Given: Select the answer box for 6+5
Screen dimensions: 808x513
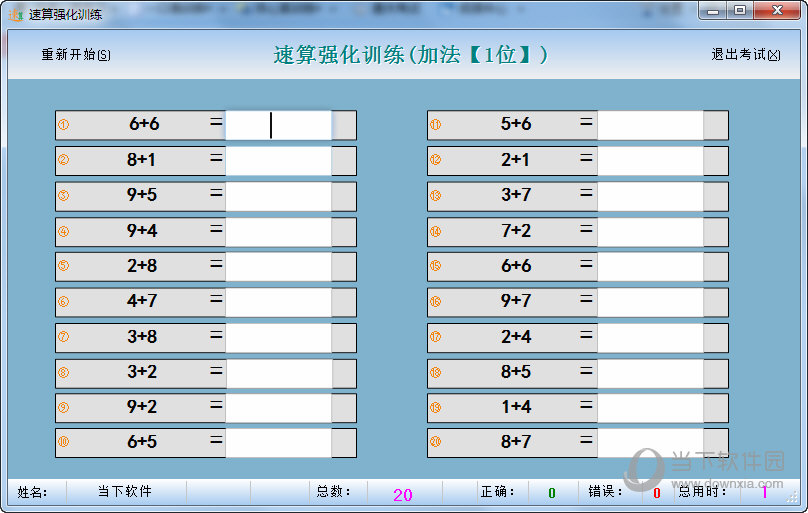Looking at the screenshot, I should [279, 443].
